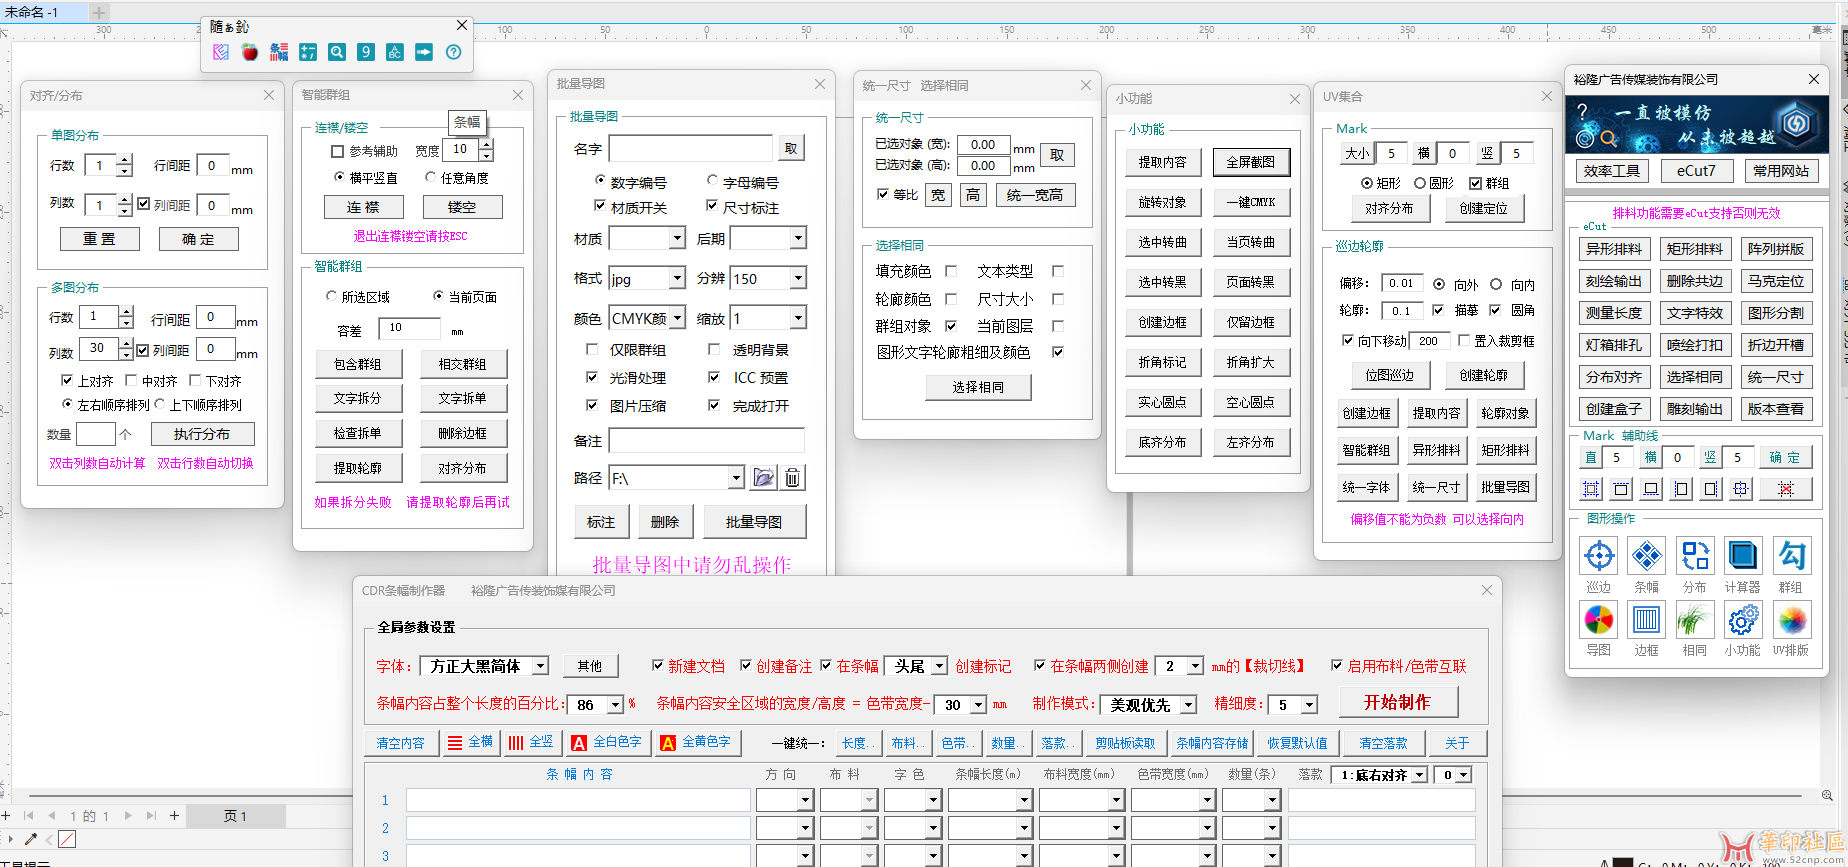Viewport: 1848px width, 867px height.
Task: Open the 群组 icon in 图形操作
Action: pyautogui.click(x=1791, y=556)
